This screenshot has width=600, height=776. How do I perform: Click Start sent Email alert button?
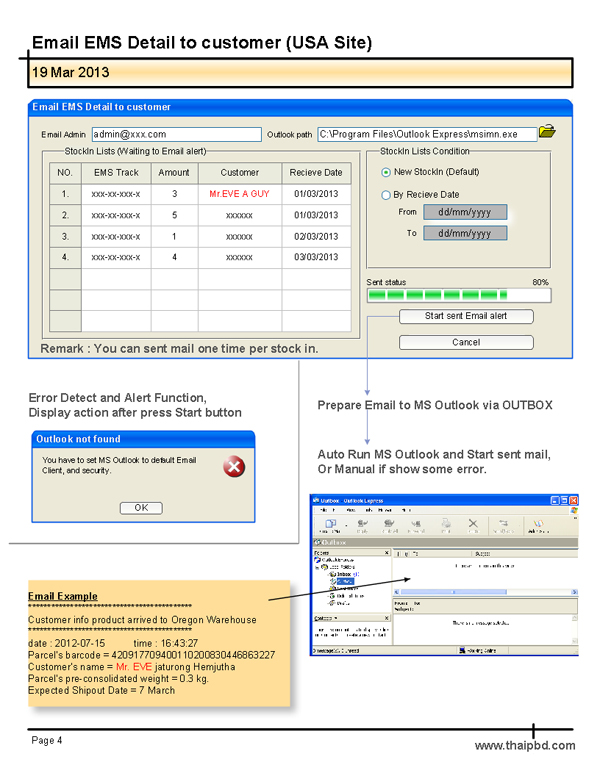tap(466, 316)
